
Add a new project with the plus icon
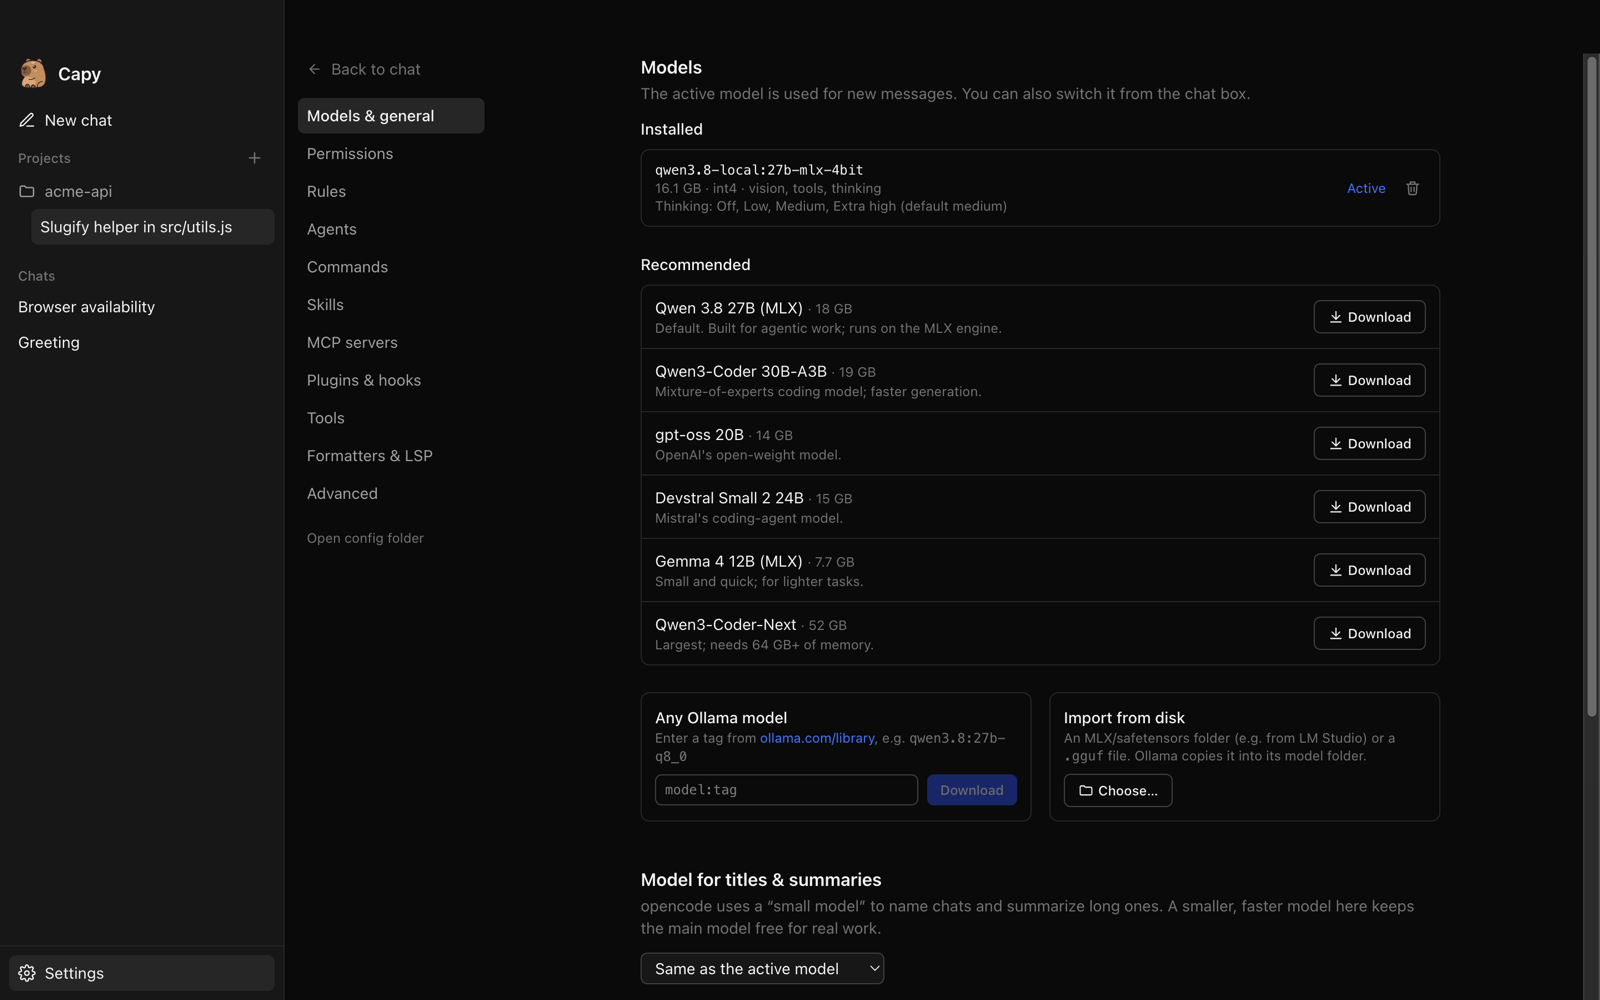255,158
